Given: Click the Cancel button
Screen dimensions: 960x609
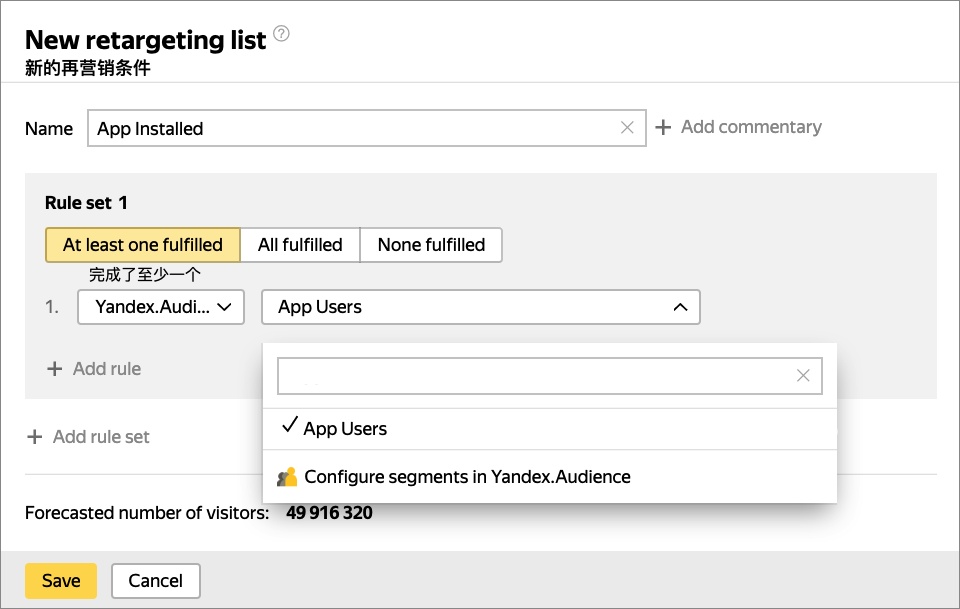Looking at the screenshot, I should pos(156,581).
